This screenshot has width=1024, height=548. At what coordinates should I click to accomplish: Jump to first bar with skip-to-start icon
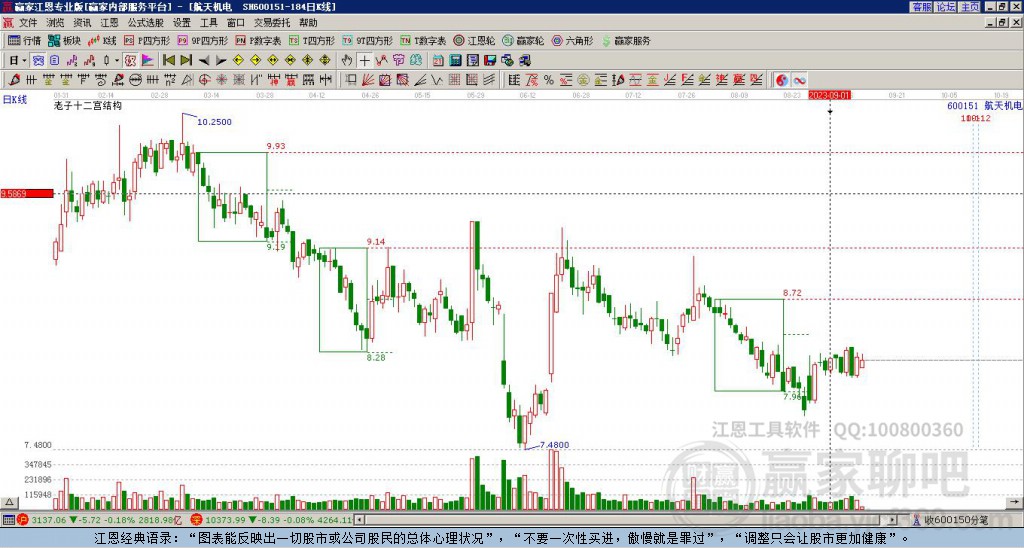click(x=169, y=60)
